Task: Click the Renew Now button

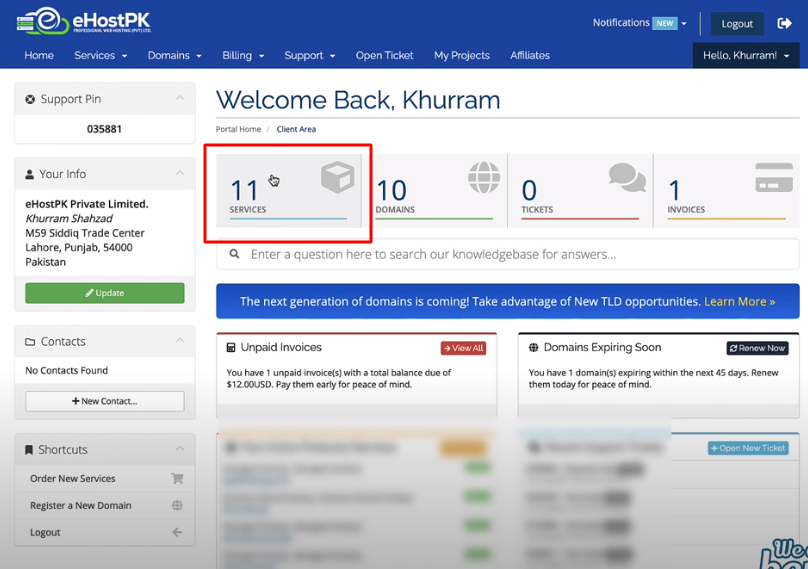Action: (x=758, y=348)
